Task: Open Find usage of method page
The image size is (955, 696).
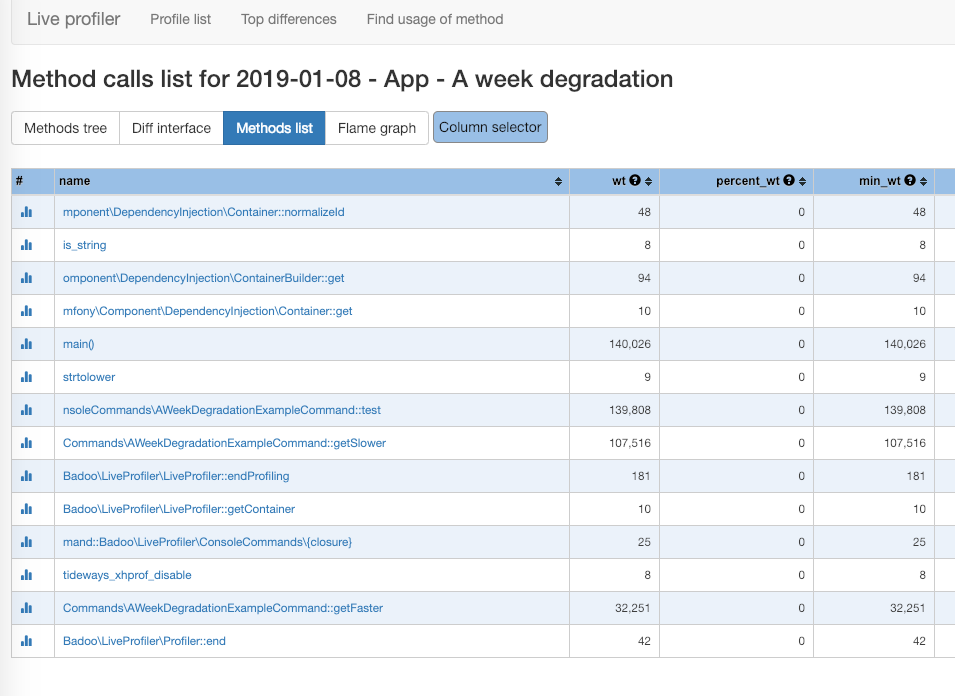Action: tap(435, 19)
